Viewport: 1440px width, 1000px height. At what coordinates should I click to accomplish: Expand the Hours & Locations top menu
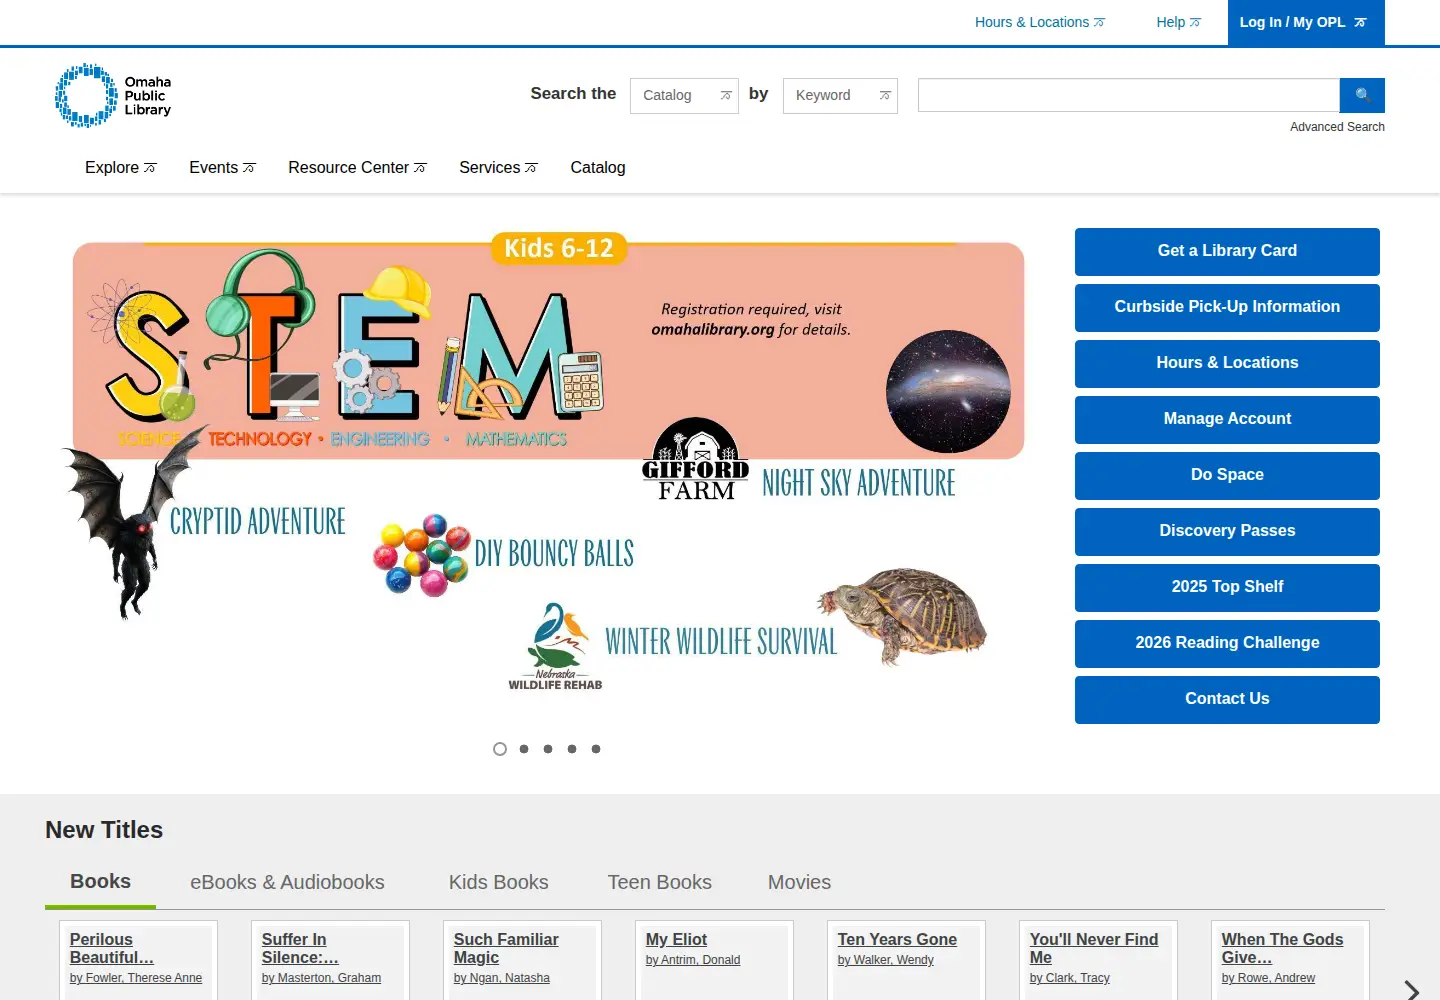[x=1040, y=22]
